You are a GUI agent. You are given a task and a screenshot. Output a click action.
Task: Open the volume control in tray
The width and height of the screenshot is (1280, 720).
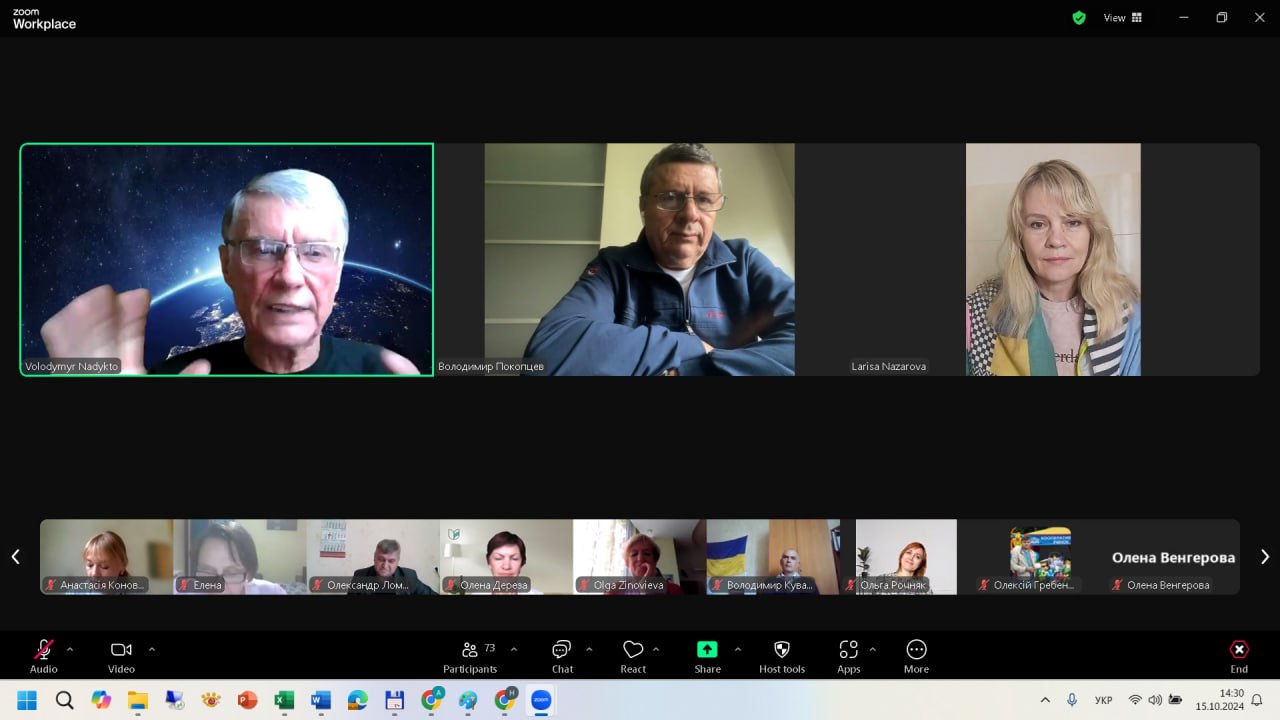coord(1155,700)
